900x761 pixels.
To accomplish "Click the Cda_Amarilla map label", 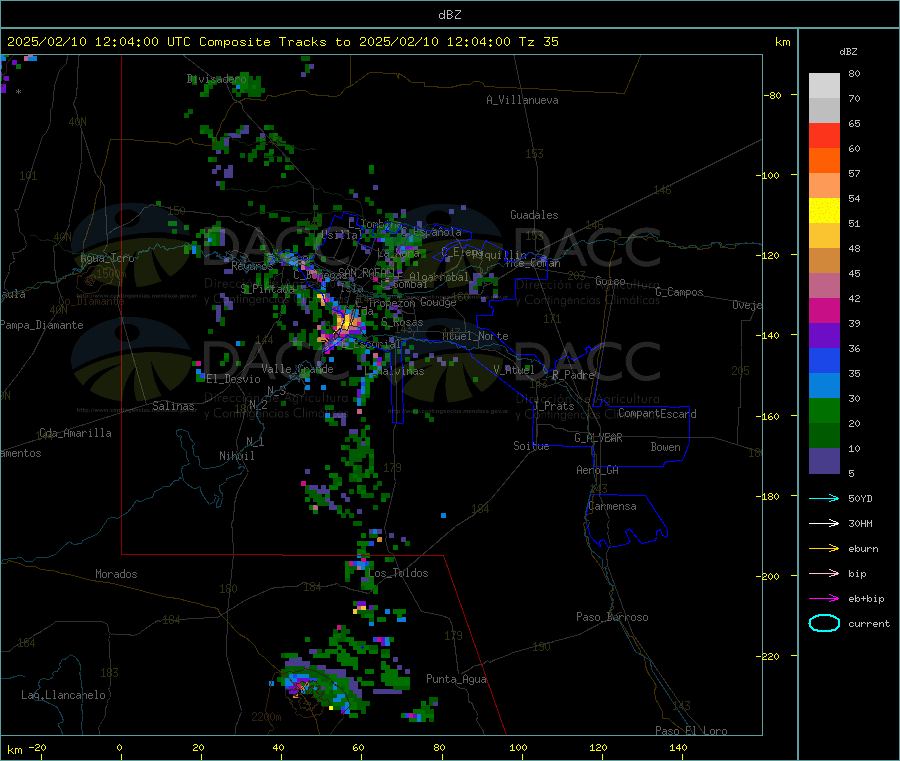I will pos(75,433).
